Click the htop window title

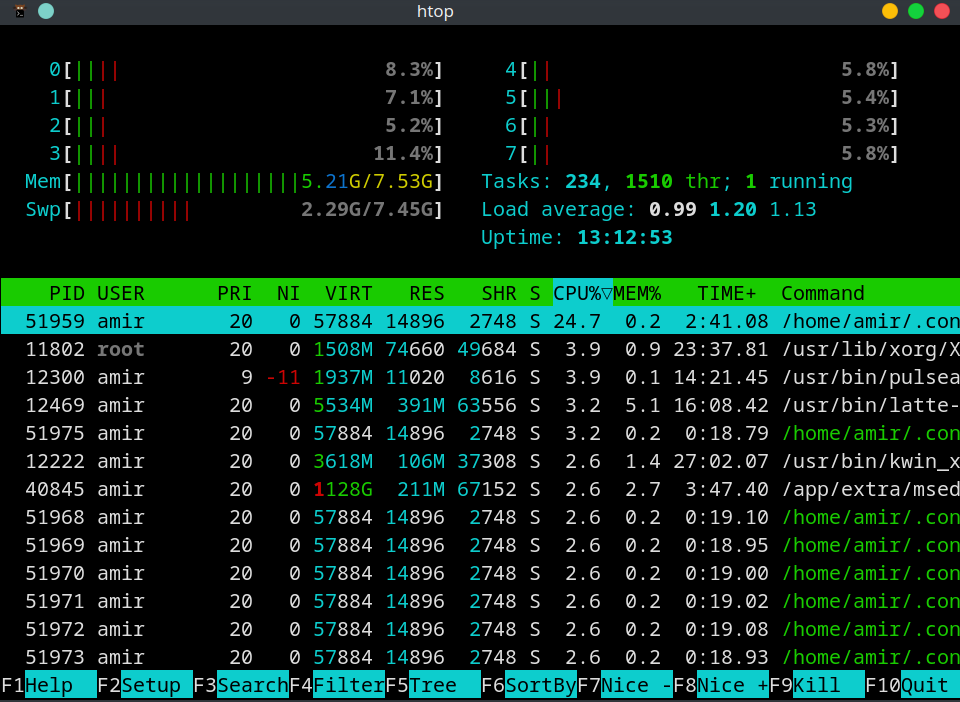435,12
